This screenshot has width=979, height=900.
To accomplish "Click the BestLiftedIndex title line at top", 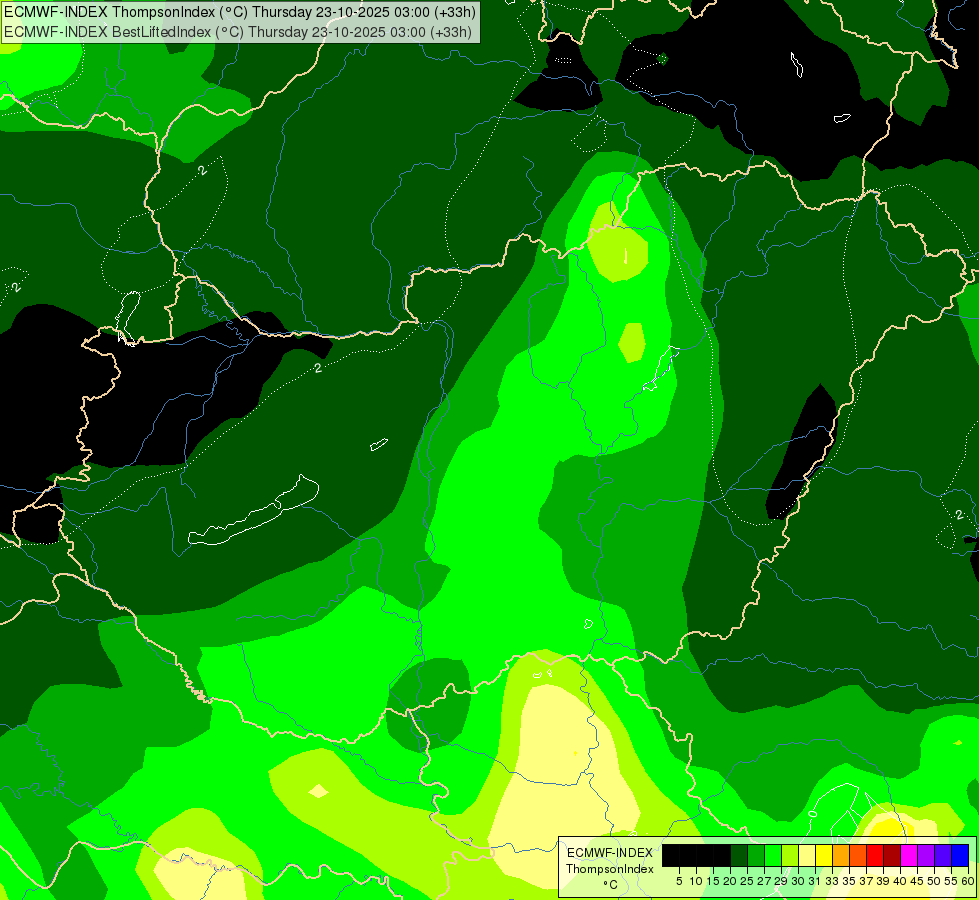I will click(238, 32).
